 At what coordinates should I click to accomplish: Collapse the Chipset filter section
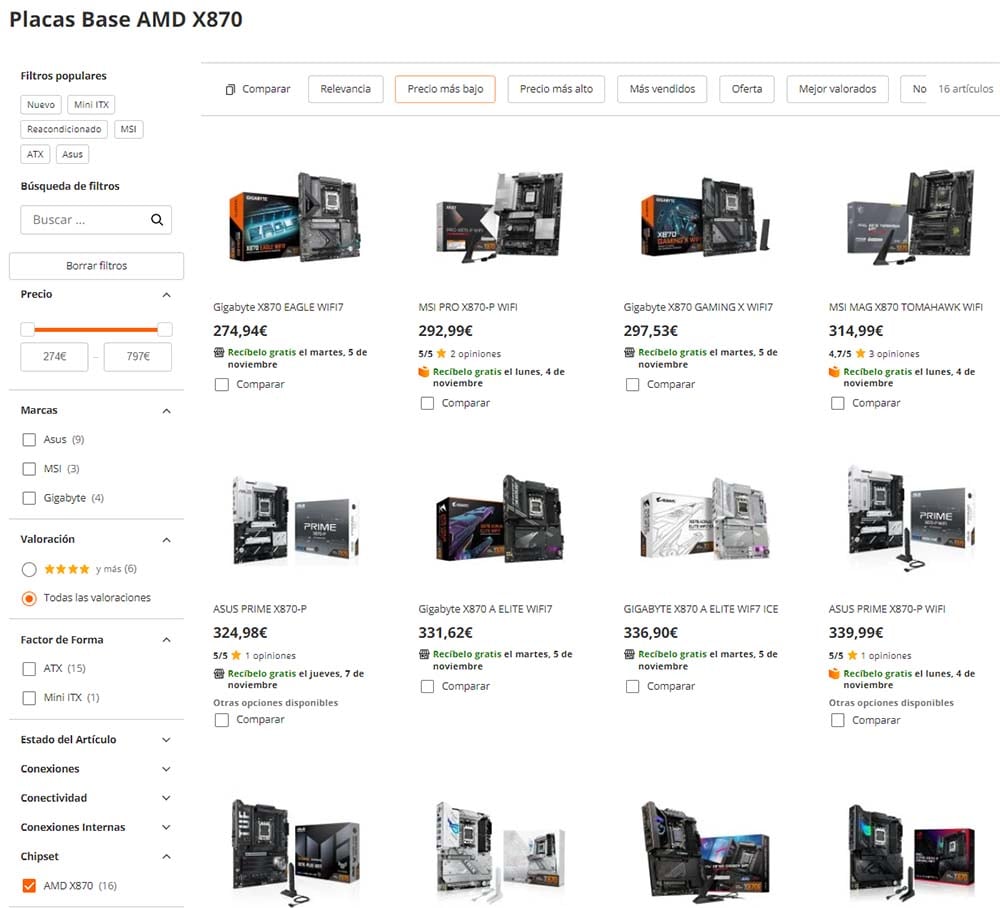pyautogui.click(x=166, y=856)
